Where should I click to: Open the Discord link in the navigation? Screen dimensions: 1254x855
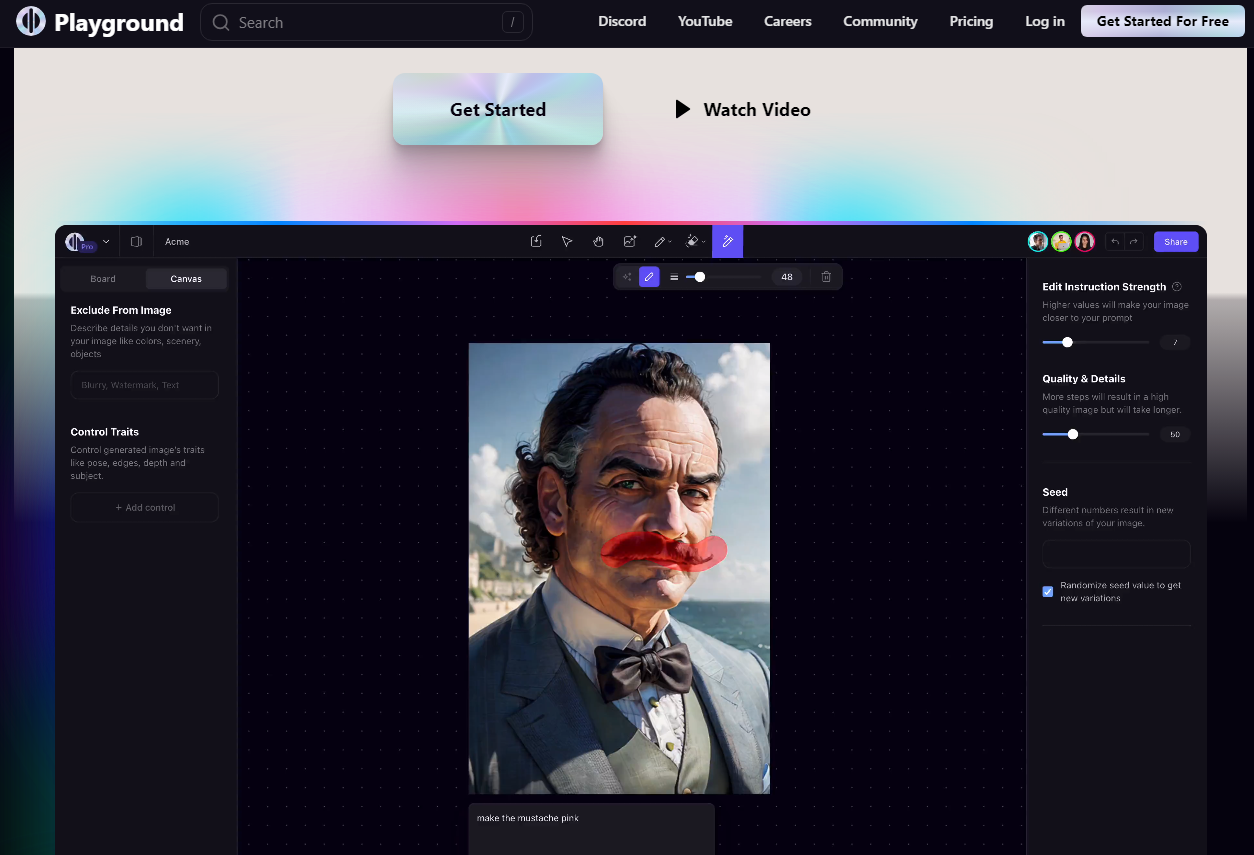[622, 21]
